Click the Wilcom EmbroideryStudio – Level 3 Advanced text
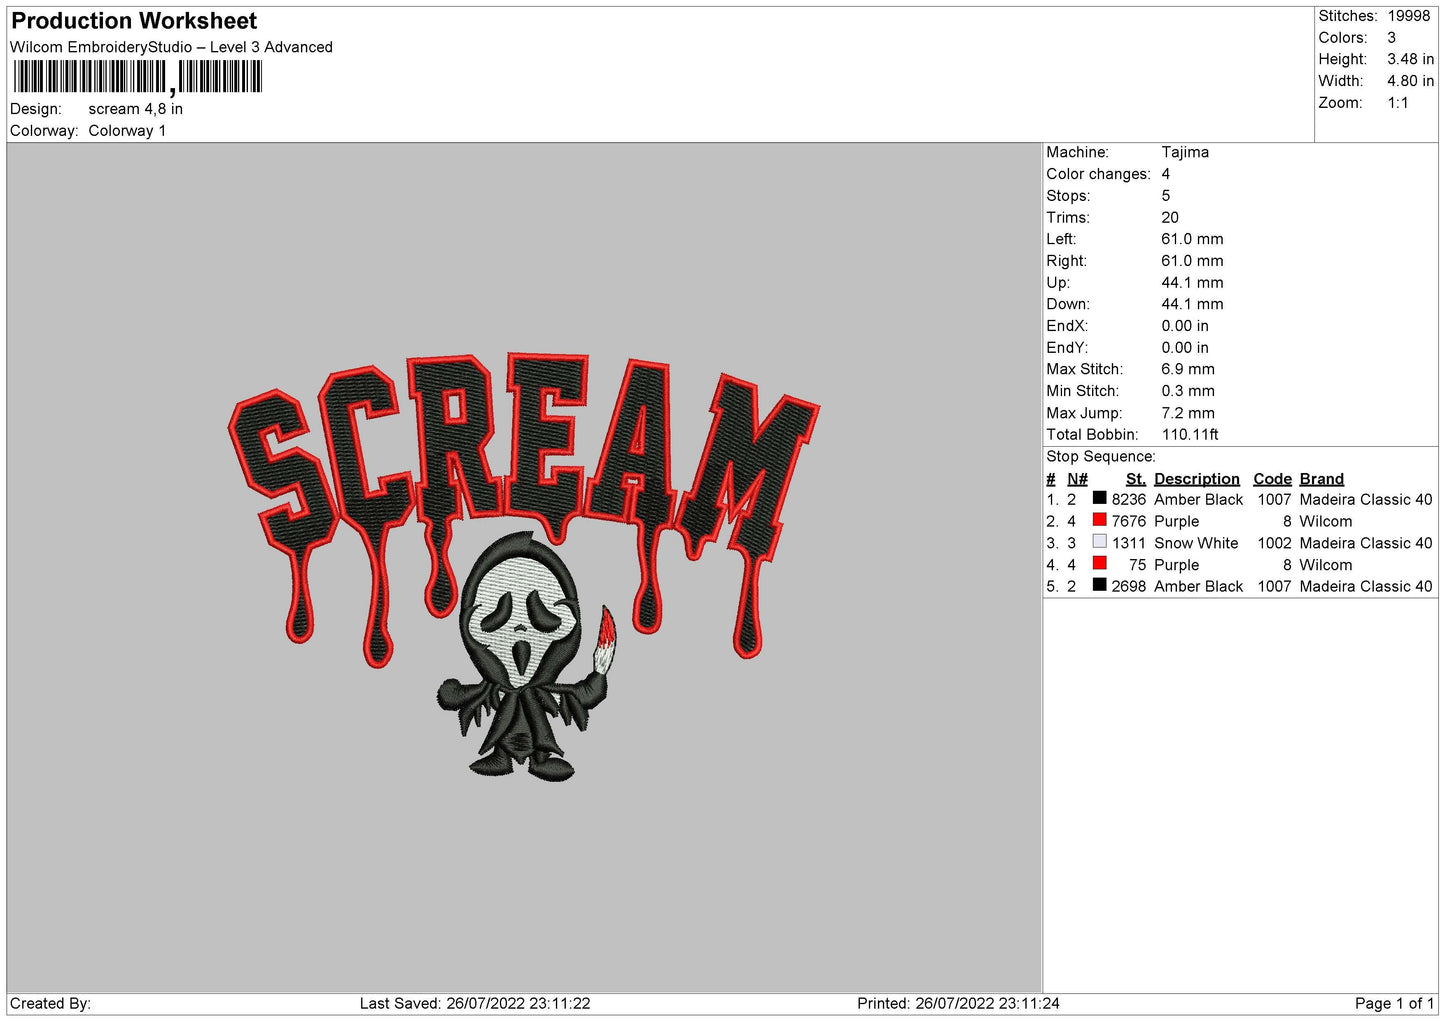Viewport: 1445px width, 1021px height. click(x=171, y=47)
